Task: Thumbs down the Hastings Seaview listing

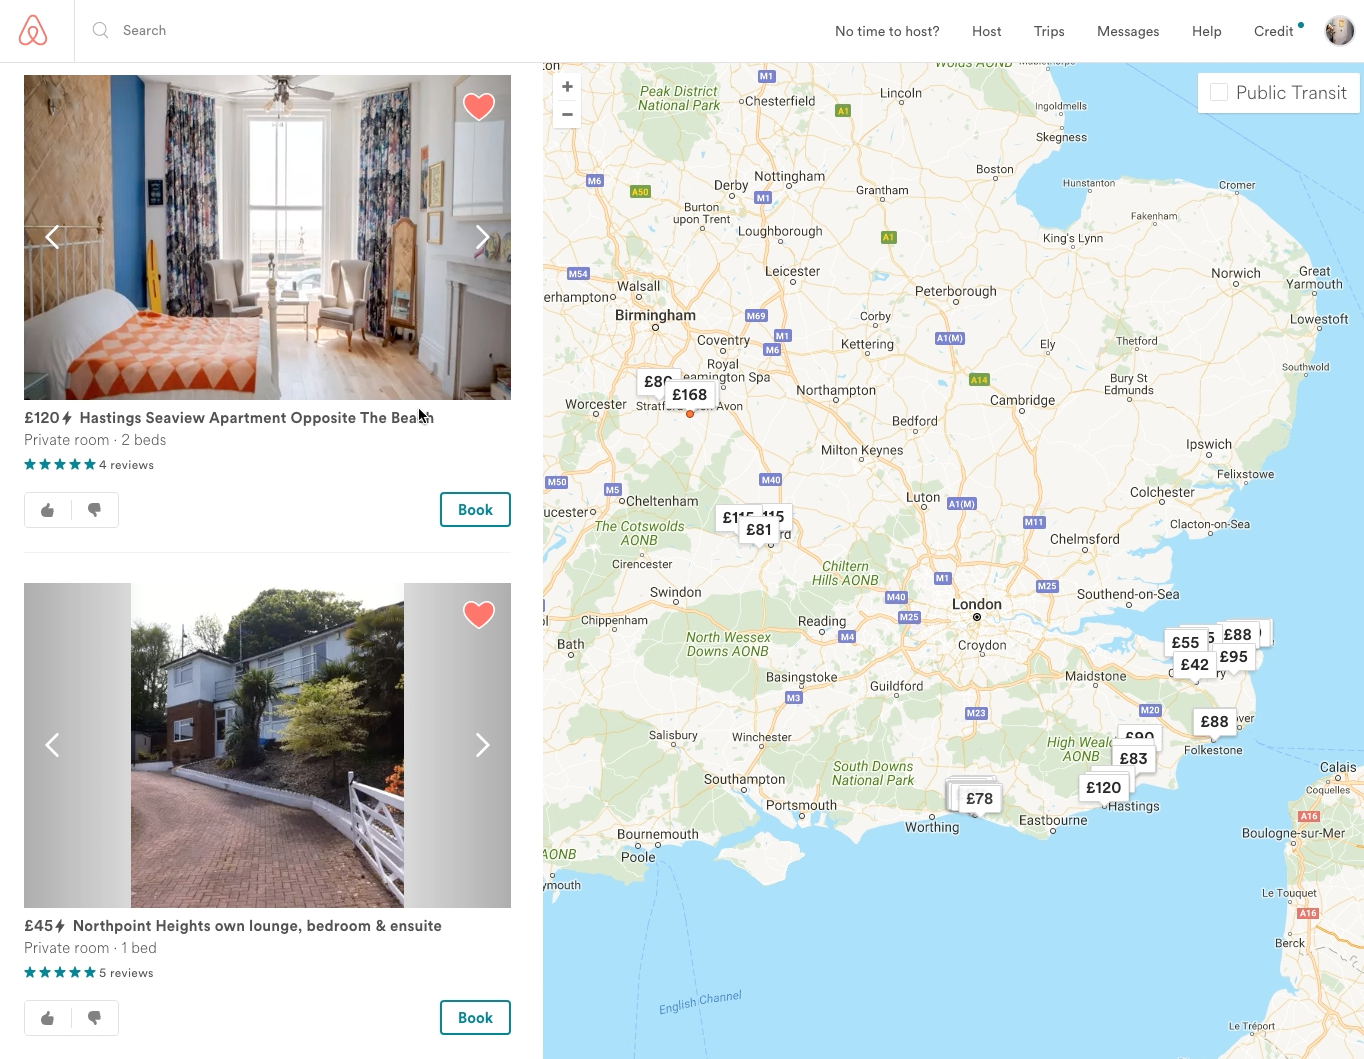Action: point(95,510)
